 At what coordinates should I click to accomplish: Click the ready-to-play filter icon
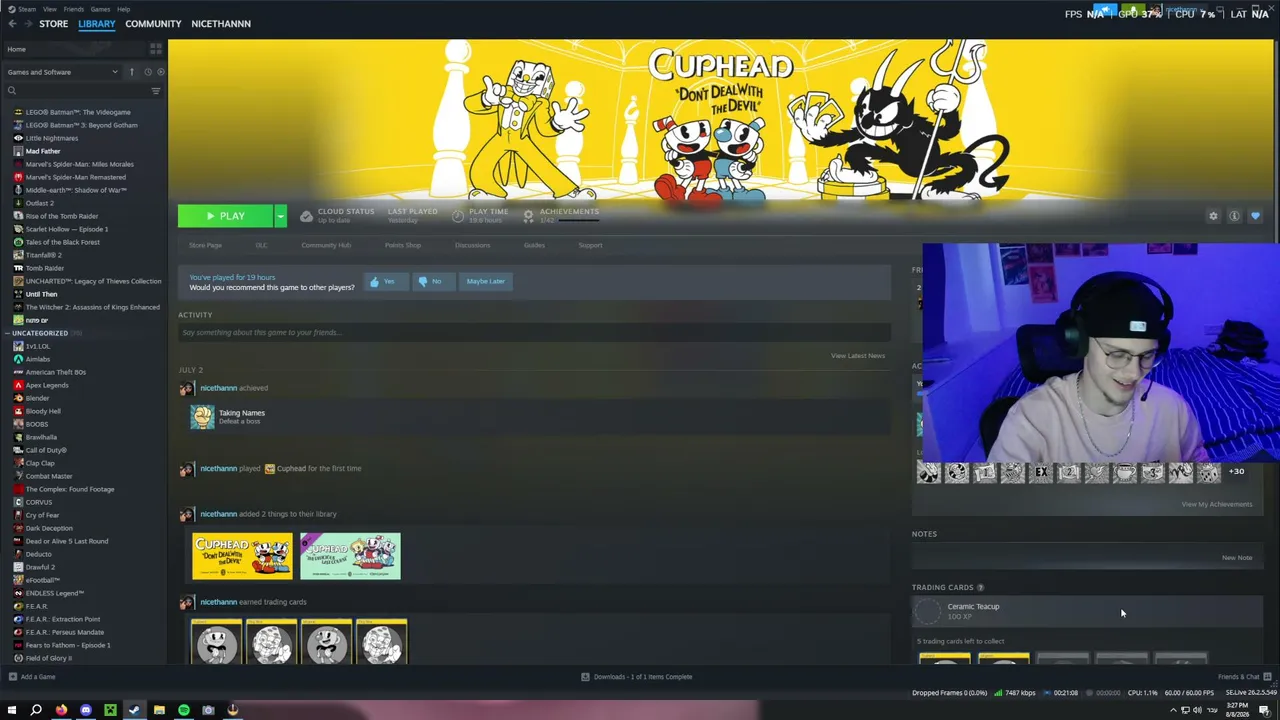(160, 72)
